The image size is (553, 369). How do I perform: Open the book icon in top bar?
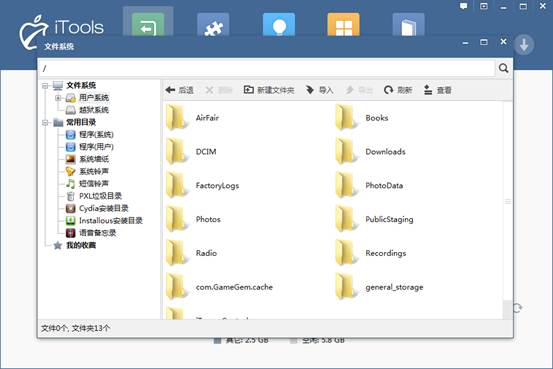pos(408,25)
